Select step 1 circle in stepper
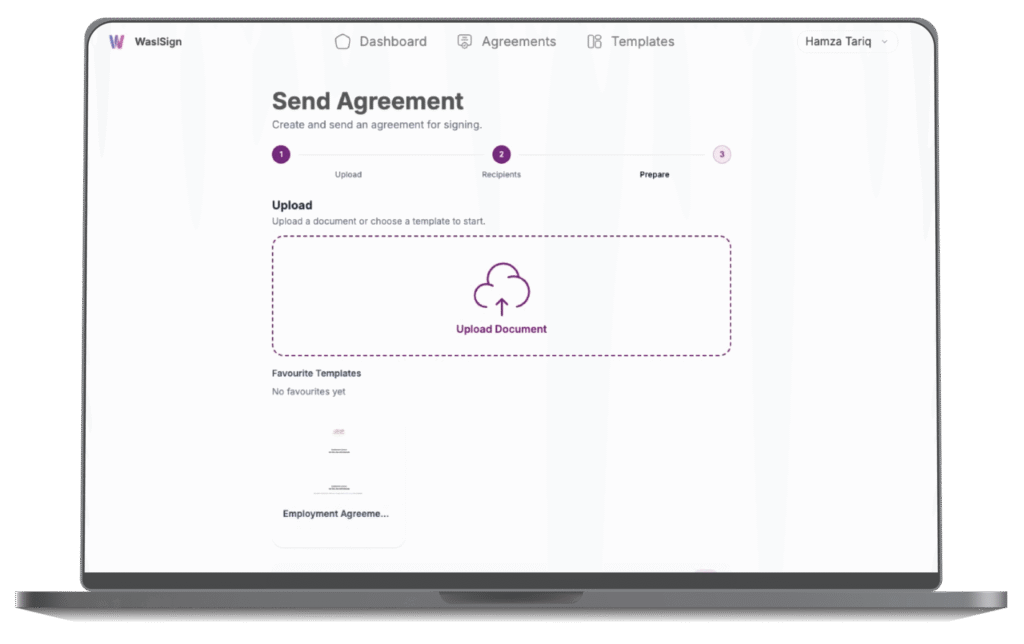This screenshot has height=644, width=1024. point(281,154)
